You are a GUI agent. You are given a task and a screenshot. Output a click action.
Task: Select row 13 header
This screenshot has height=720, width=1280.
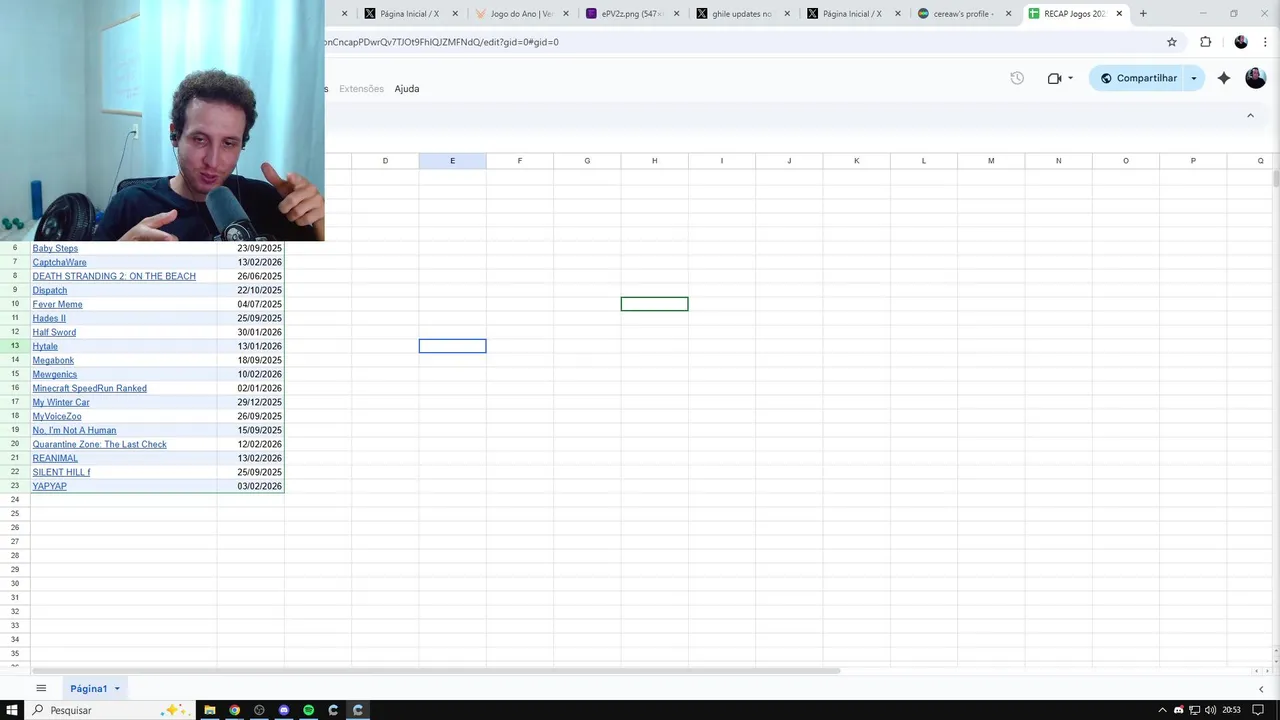click(x=15, y=346)
